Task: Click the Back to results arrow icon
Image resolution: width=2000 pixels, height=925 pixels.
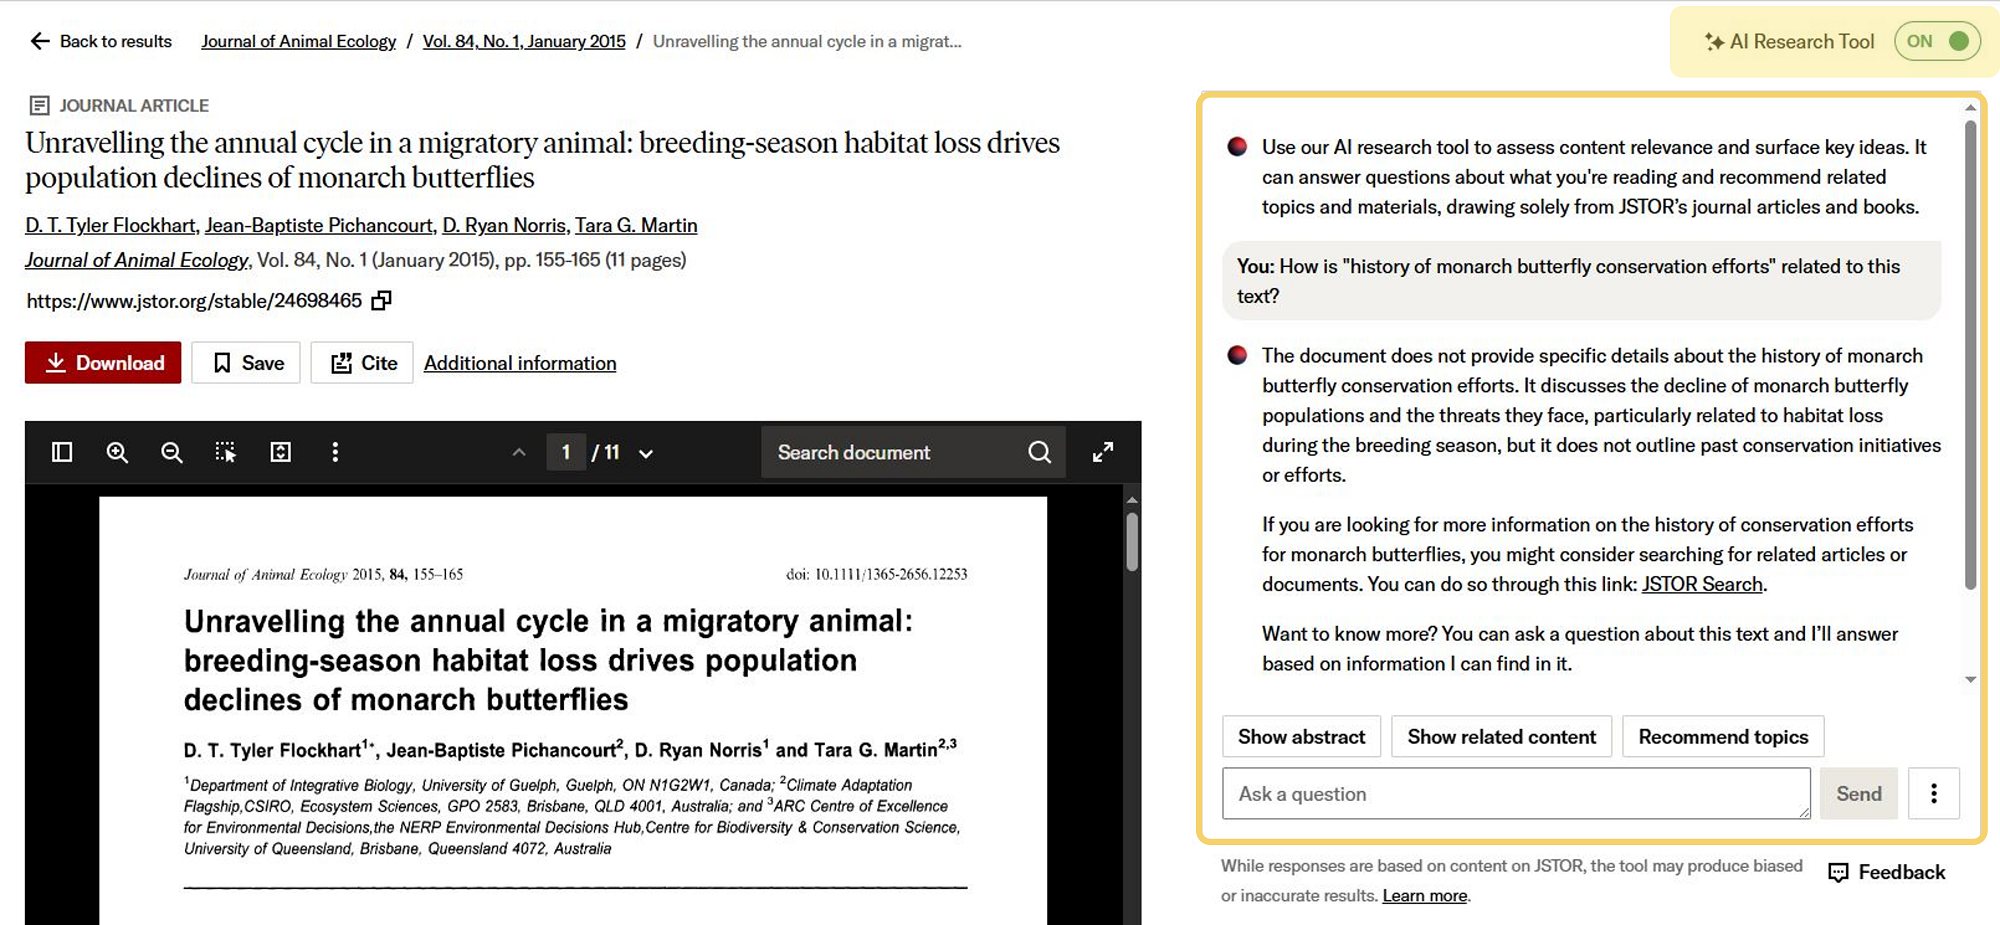Action: click(40, 41)
